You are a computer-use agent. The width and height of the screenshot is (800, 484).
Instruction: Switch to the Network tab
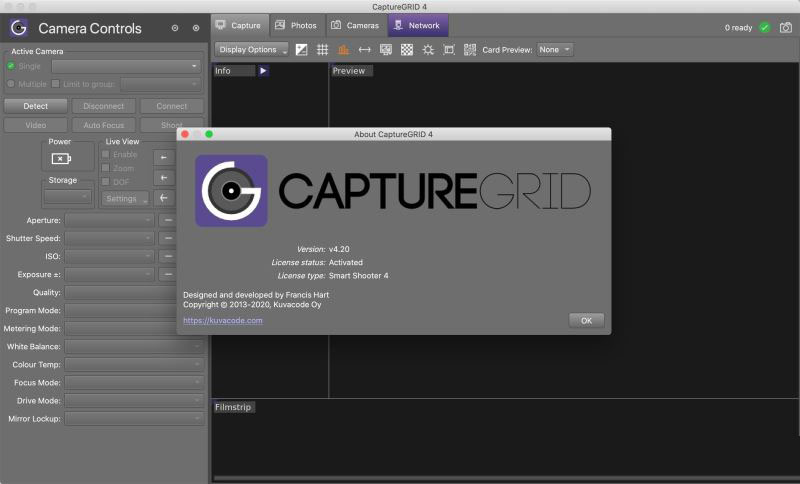pyautogui.click(x=418, y=26)
